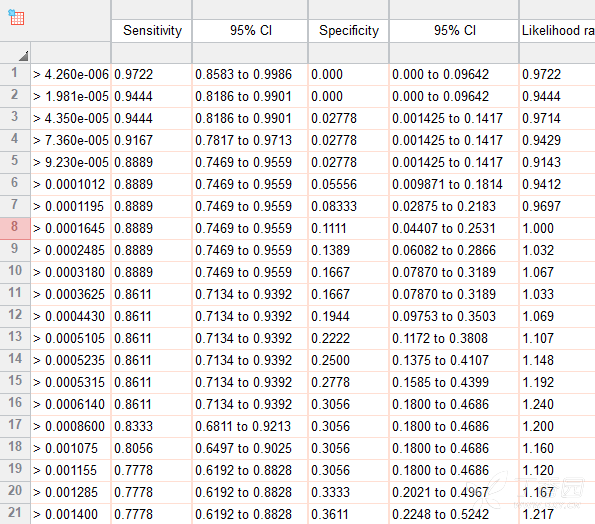
Task: Click likelihood ratio value 1.217
Action: [557, 515]
